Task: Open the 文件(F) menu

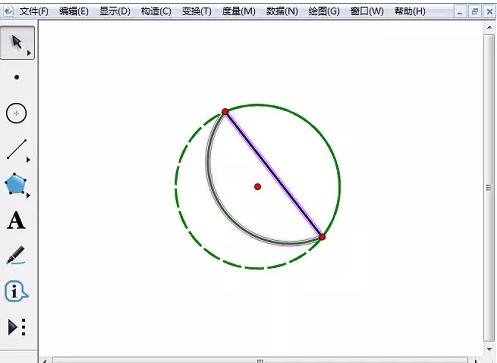Action: coord(34,11)
